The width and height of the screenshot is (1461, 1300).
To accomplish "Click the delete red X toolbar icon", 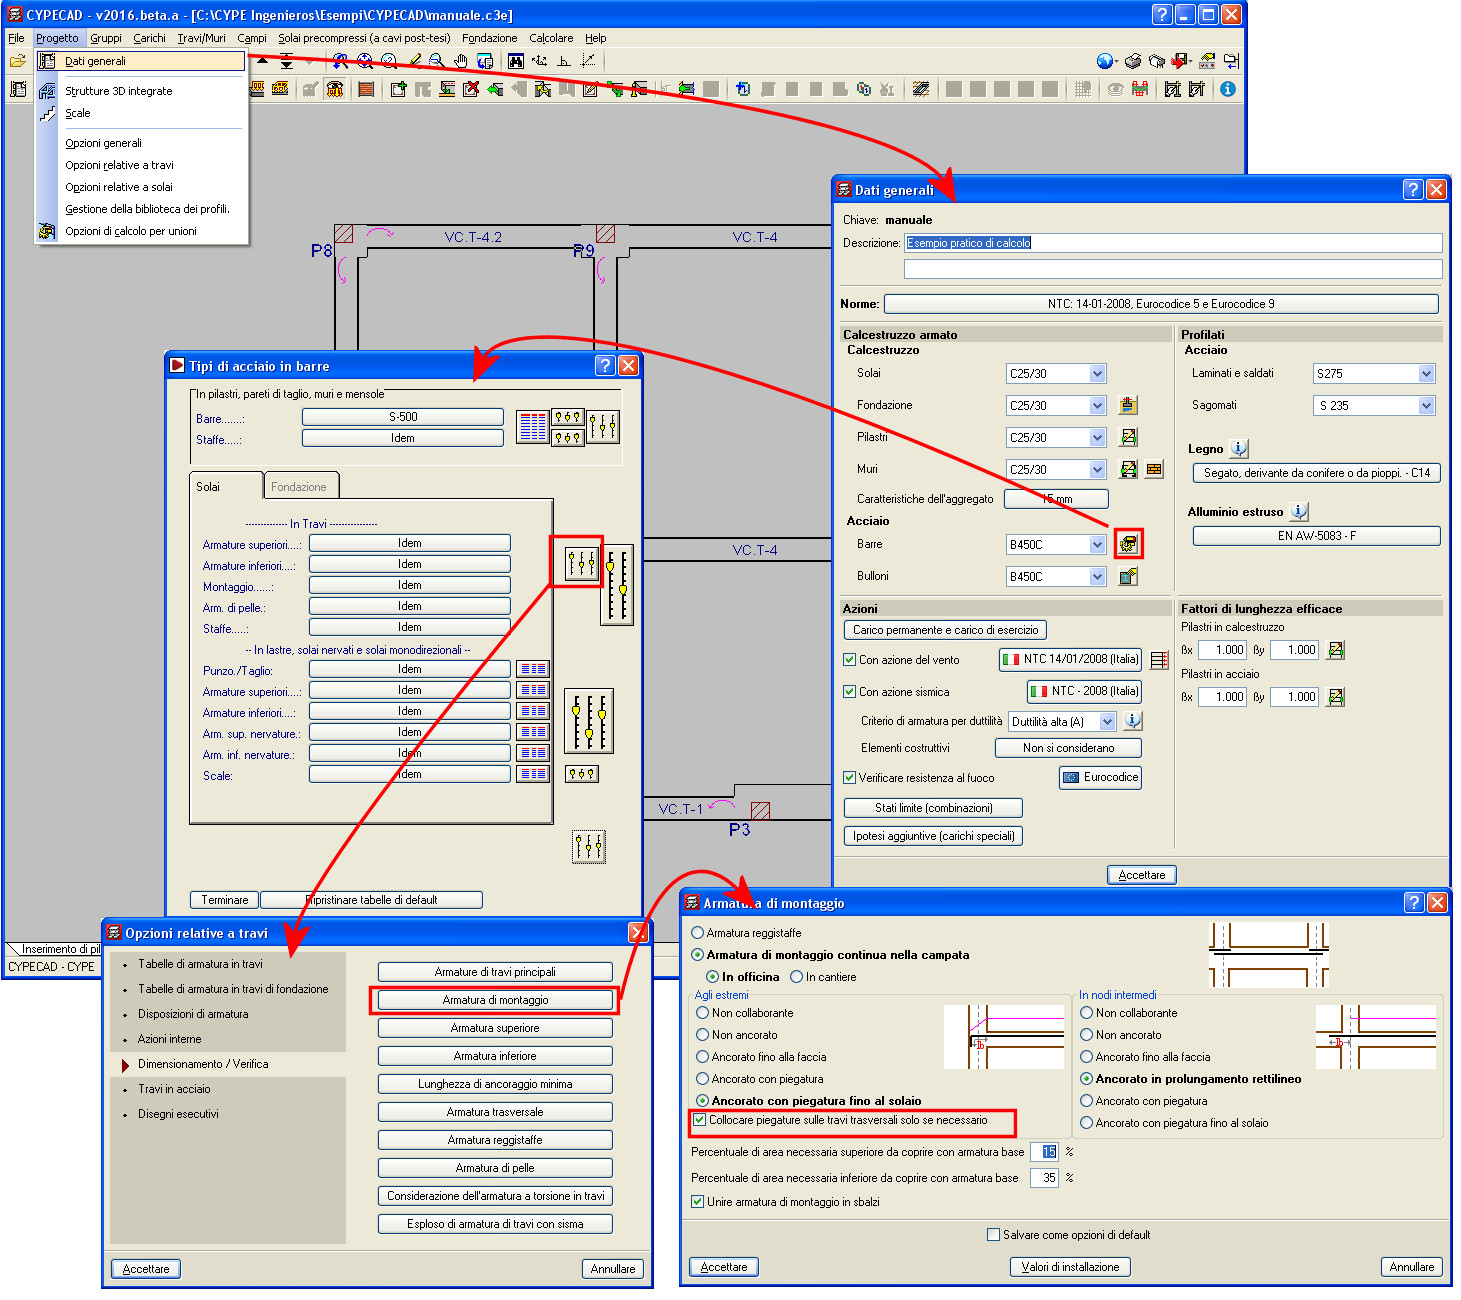I will pyautogui.click(x=470, y=89).
